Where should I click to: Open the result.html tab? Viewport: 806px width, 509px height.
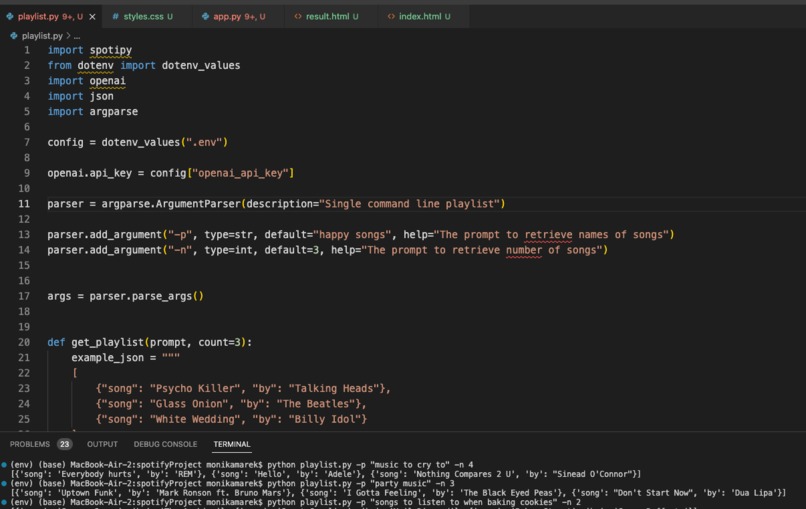tap(326, 16)
